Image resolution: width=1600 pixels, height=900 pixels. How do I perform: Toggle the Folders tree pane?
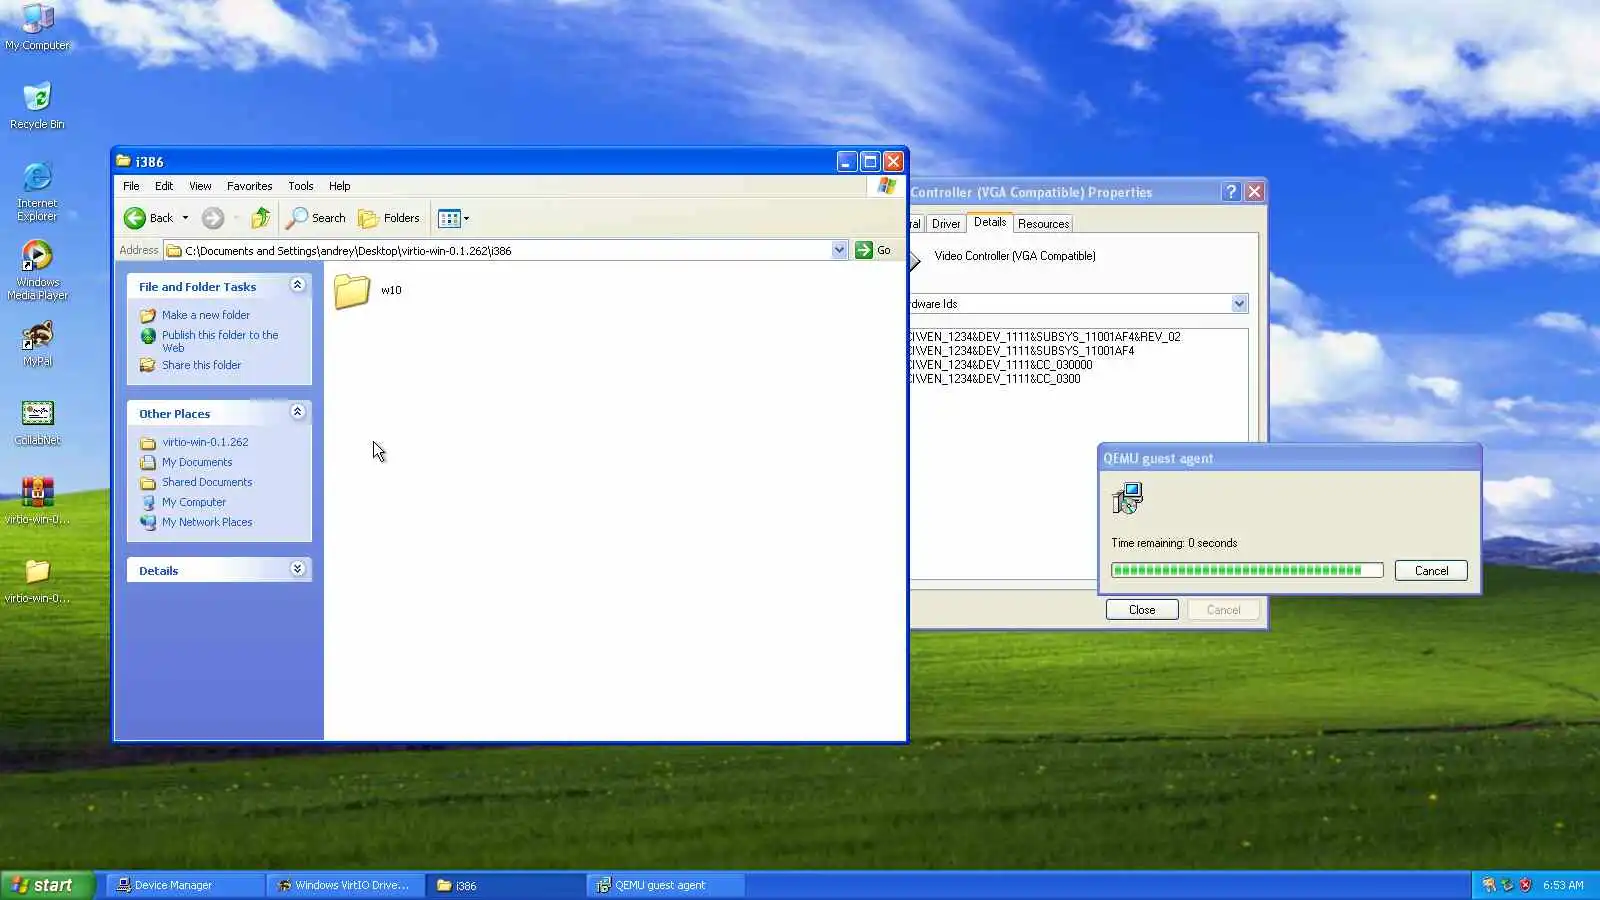click(x=389, y=218)
